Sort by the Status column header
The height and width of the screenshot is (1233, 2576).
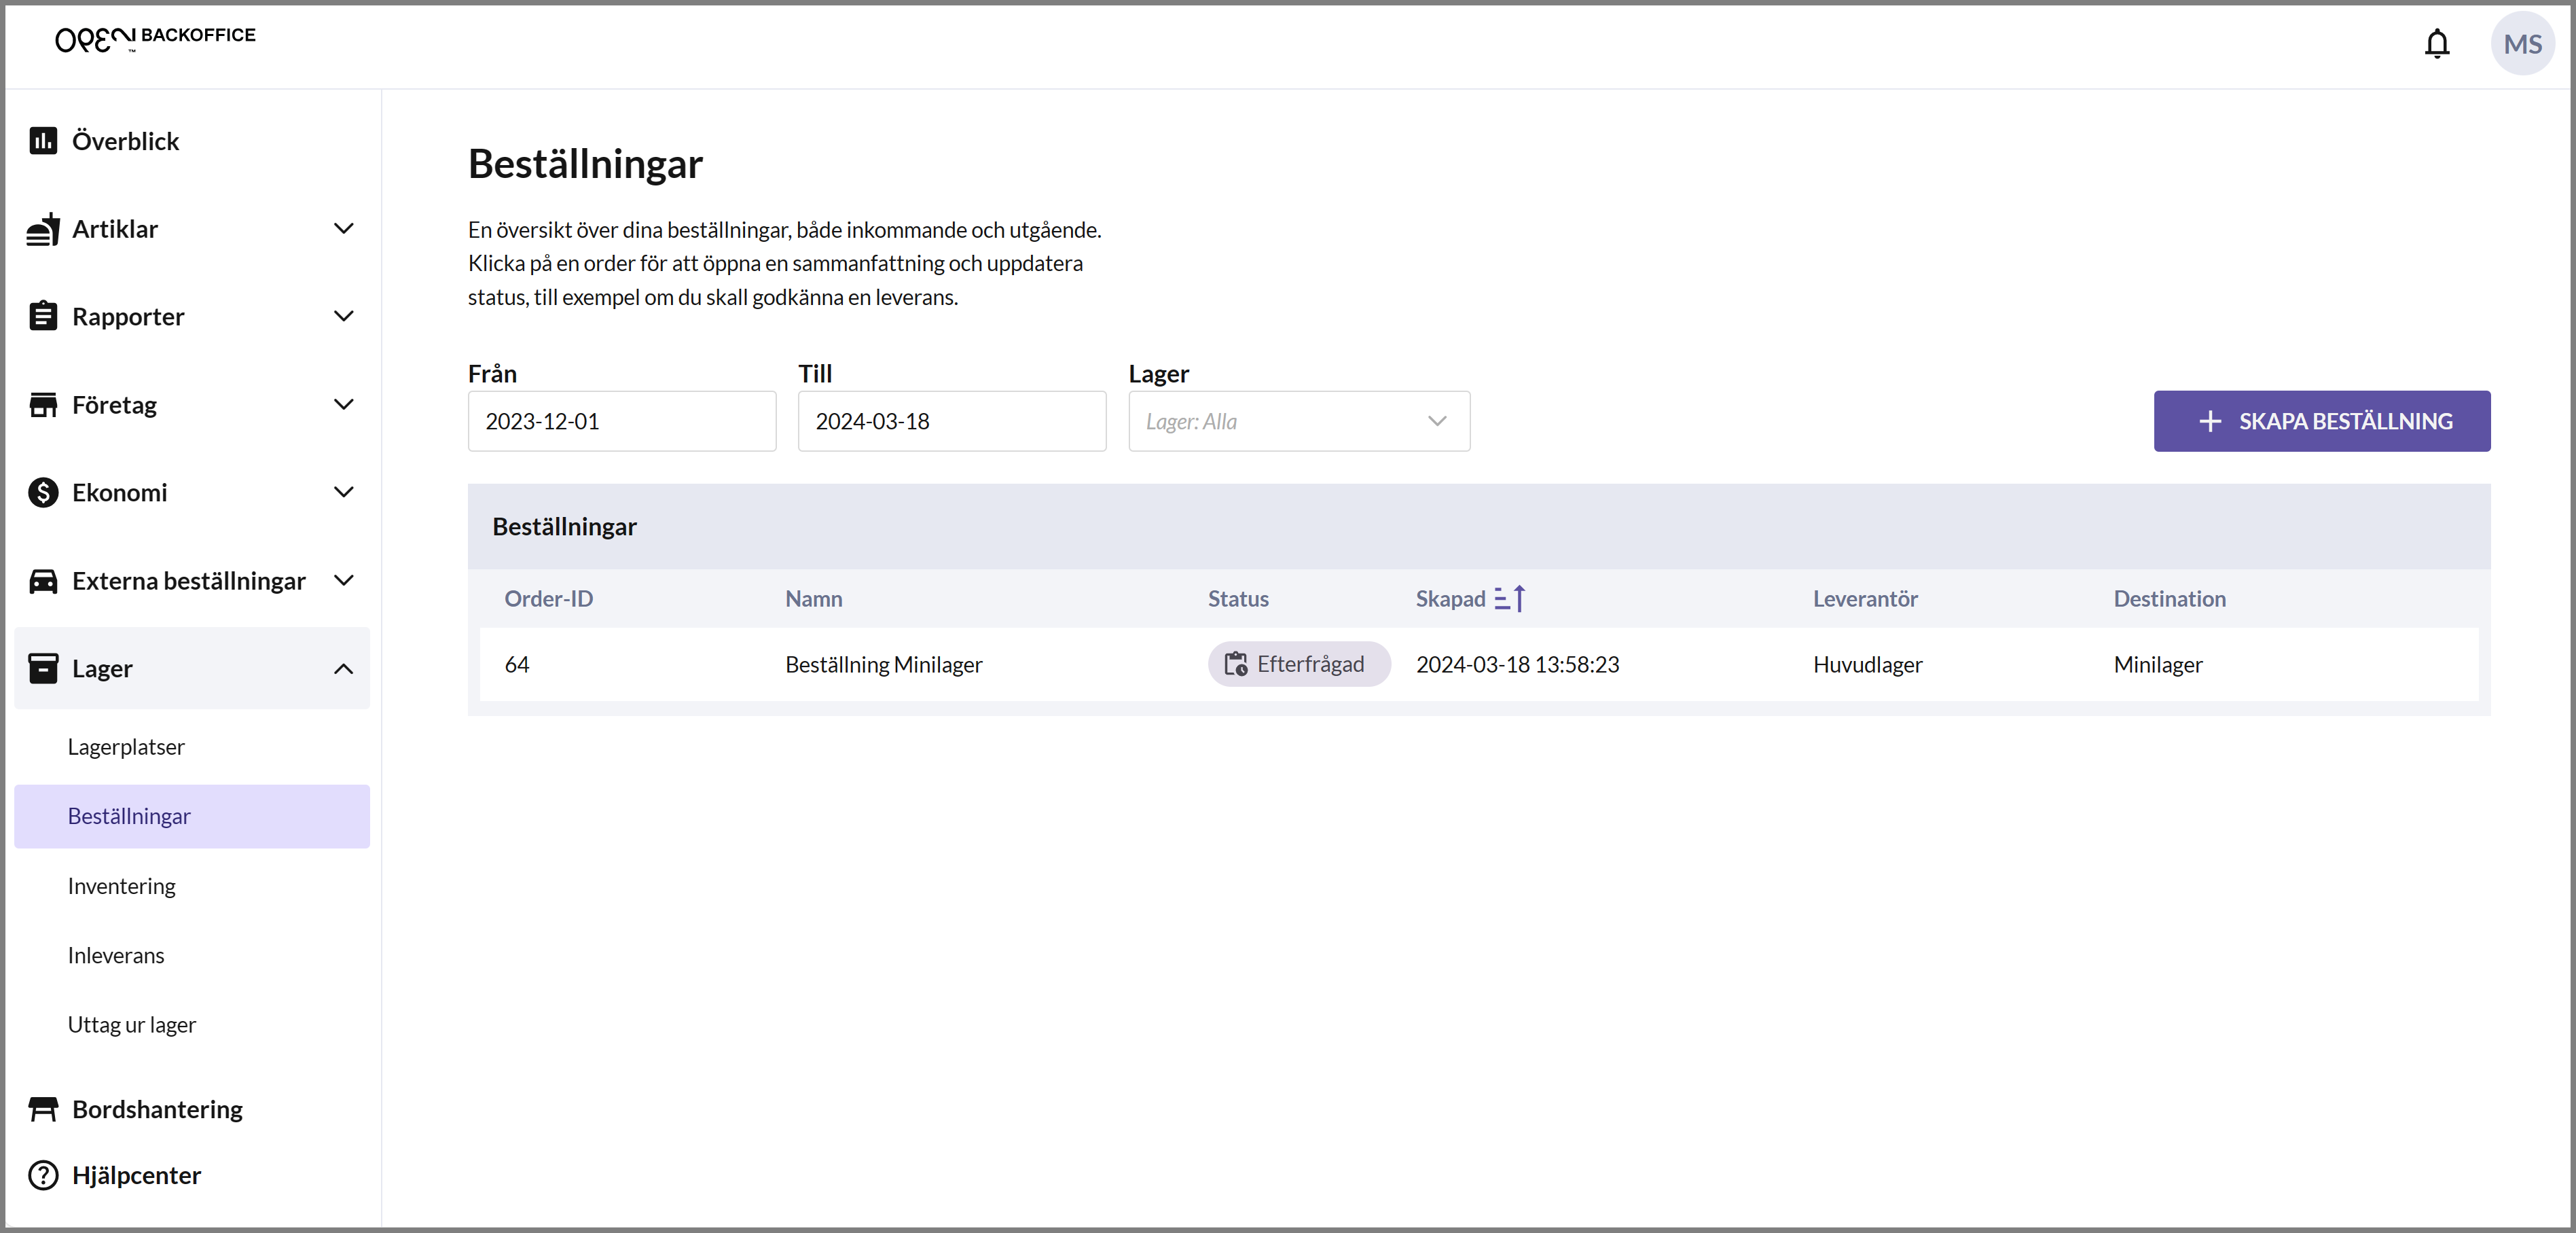coord(1237,598)
